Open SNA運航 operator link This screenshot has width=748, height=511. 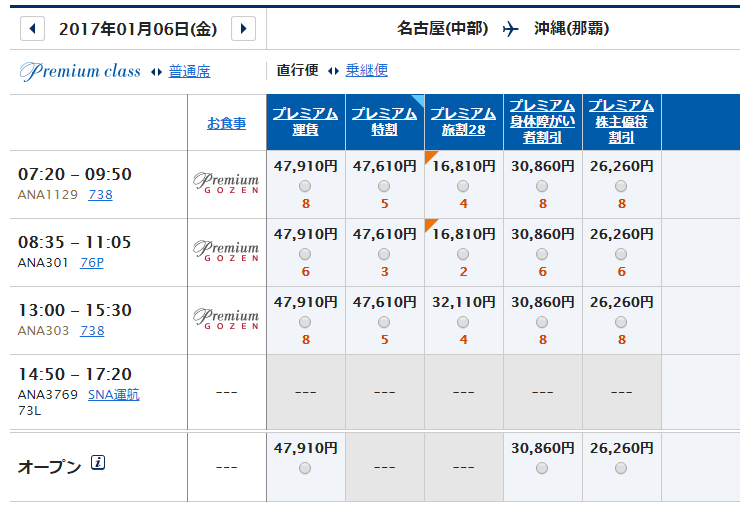point(114,395)
